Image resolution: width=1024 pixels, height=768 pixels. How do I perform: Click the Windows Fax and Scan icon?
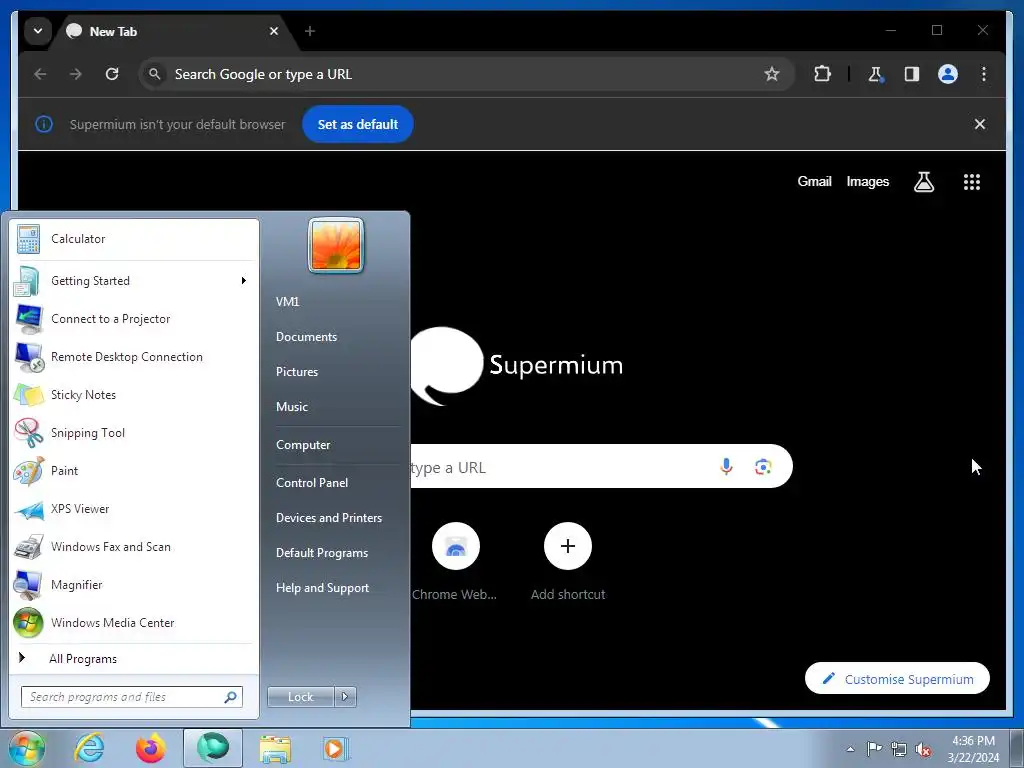pyautogui.click(x=29, y=547)
